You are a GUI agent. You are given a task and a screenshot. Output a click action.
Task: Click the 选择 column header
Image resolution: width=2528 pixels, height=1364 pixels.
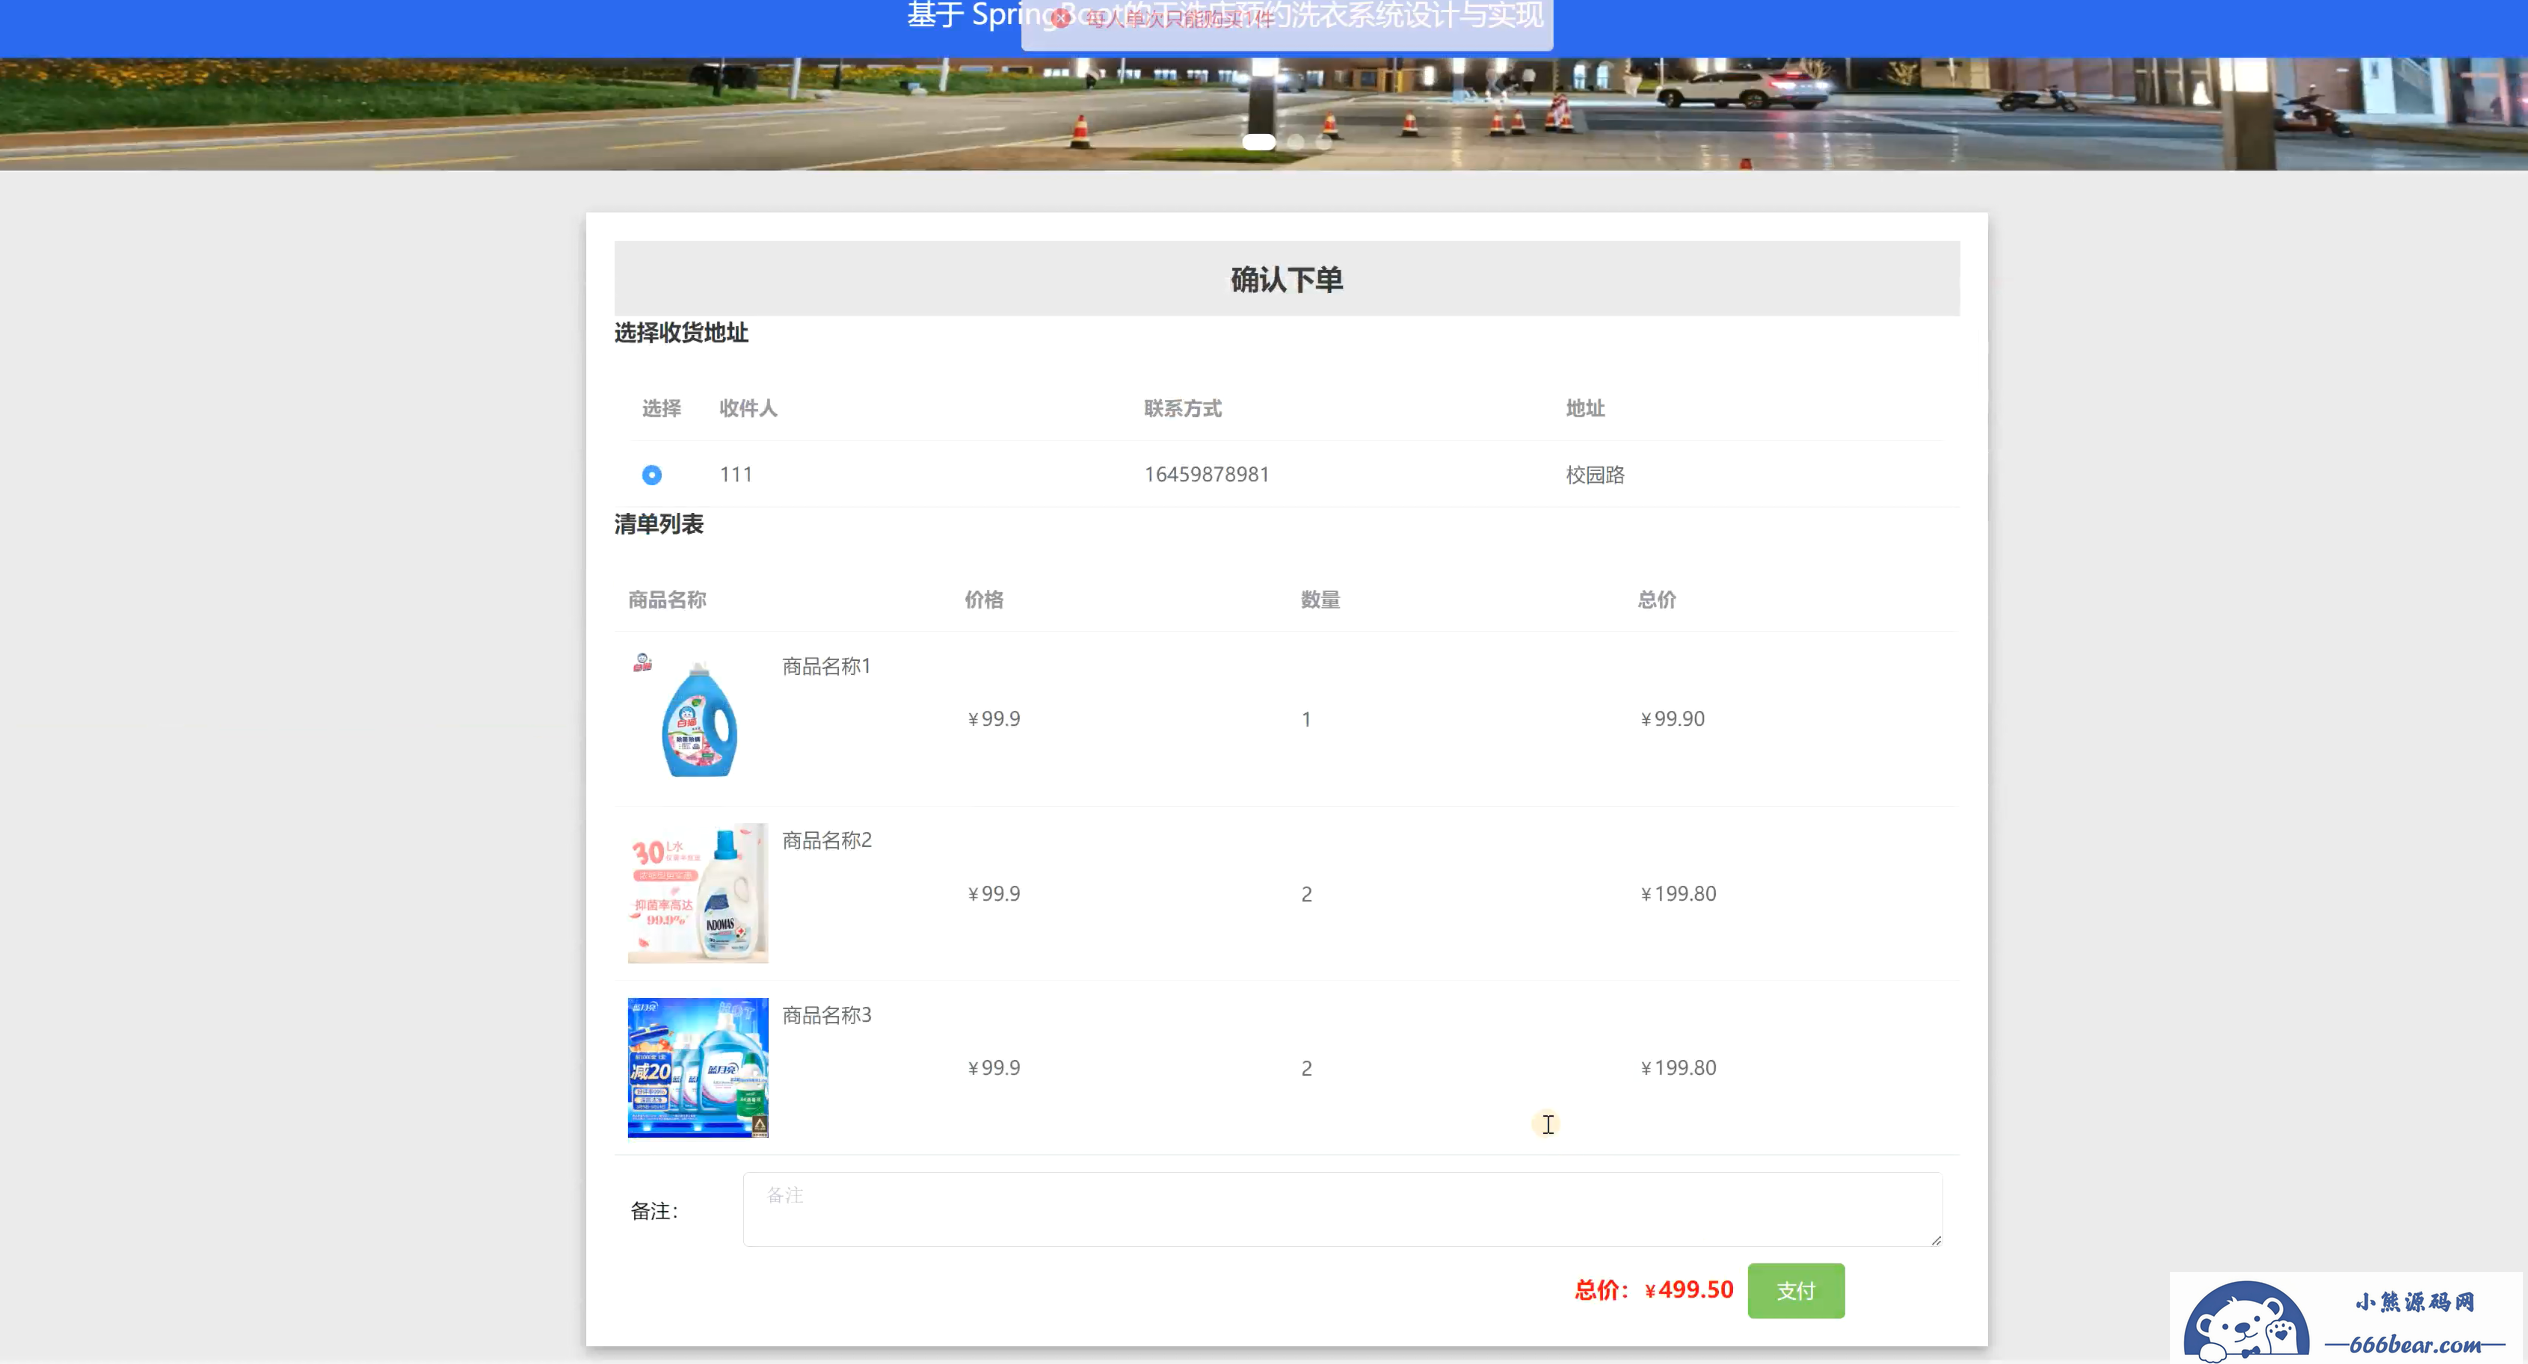(x=661, y=408)
